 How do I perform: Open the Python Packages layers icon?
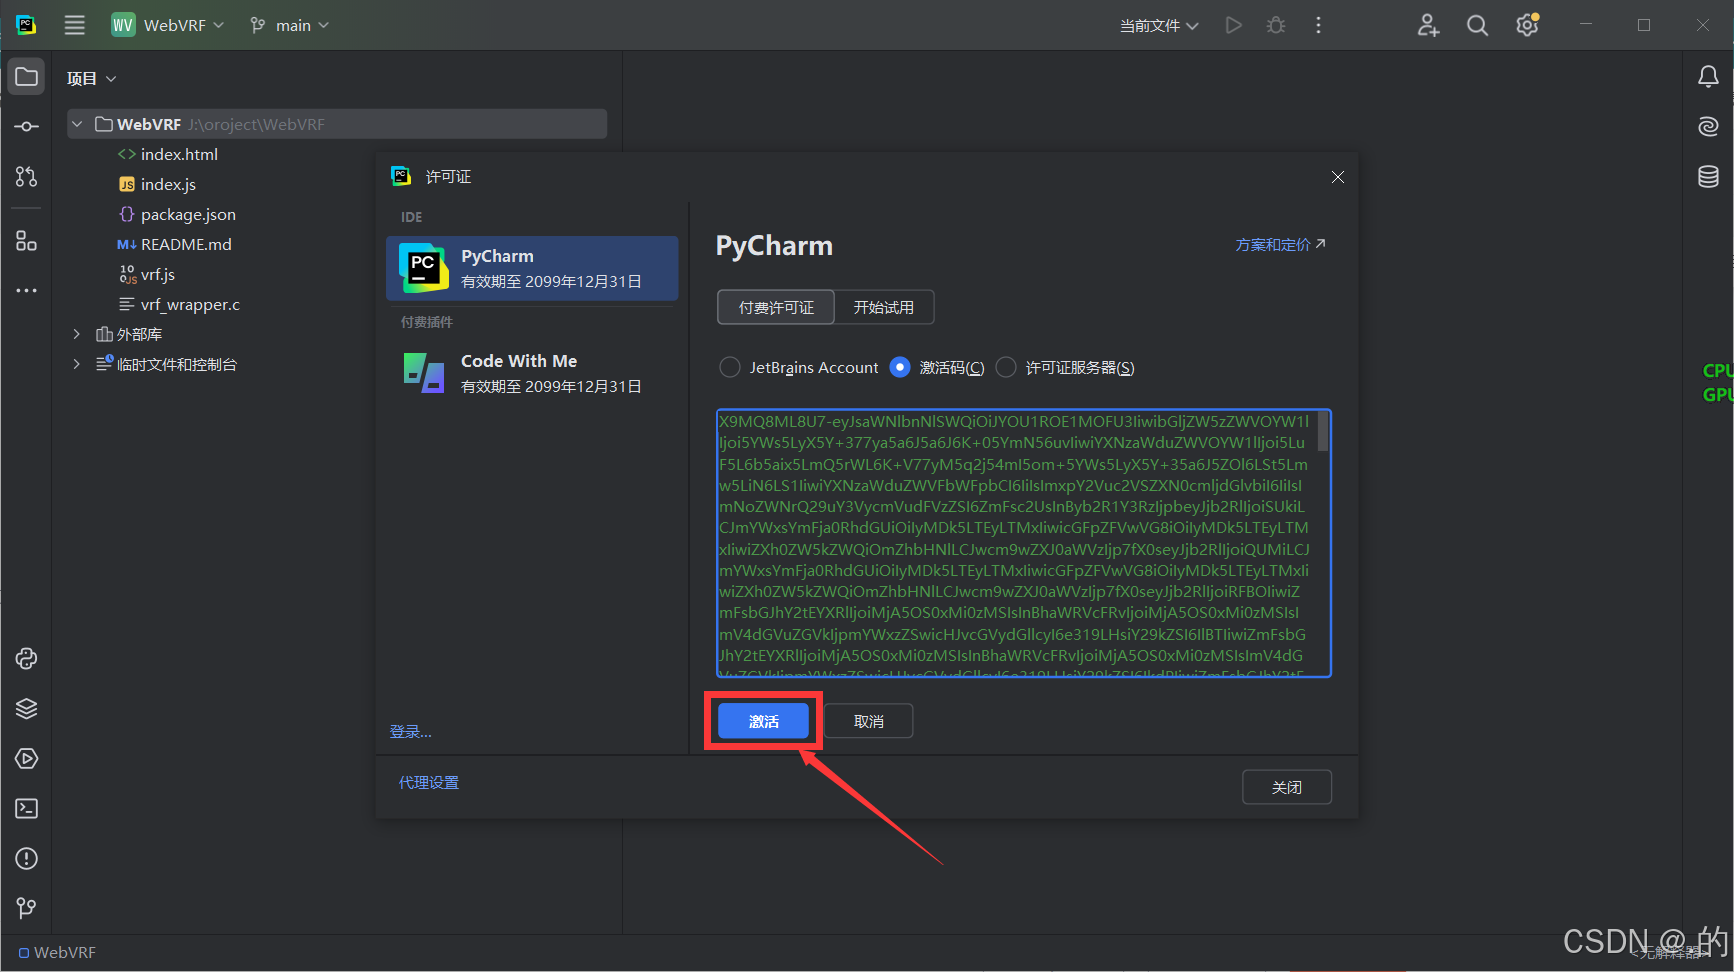(27, 709)
